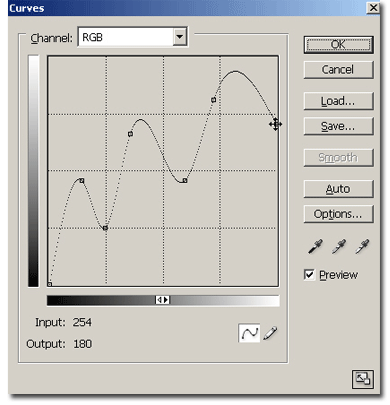Click the Cancel button
The image size is (390, 405).
[338, 70]
